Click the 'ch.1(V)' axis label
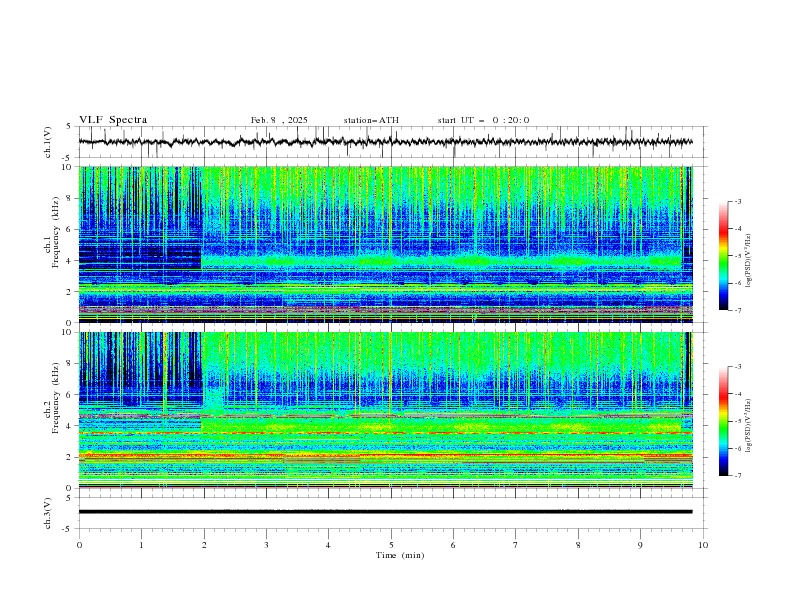792x612 pixels. pos(48,142)
